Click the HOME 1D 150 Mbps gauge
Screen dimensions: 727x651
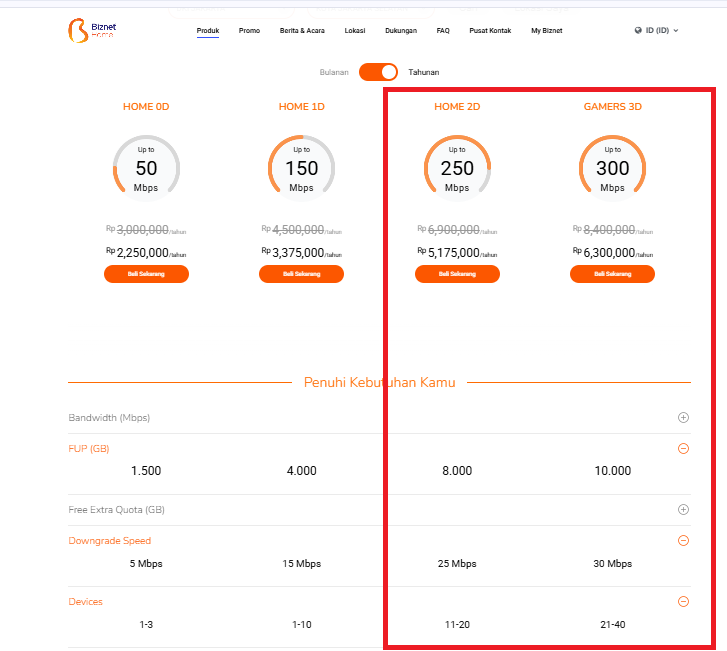click(301, 168)
